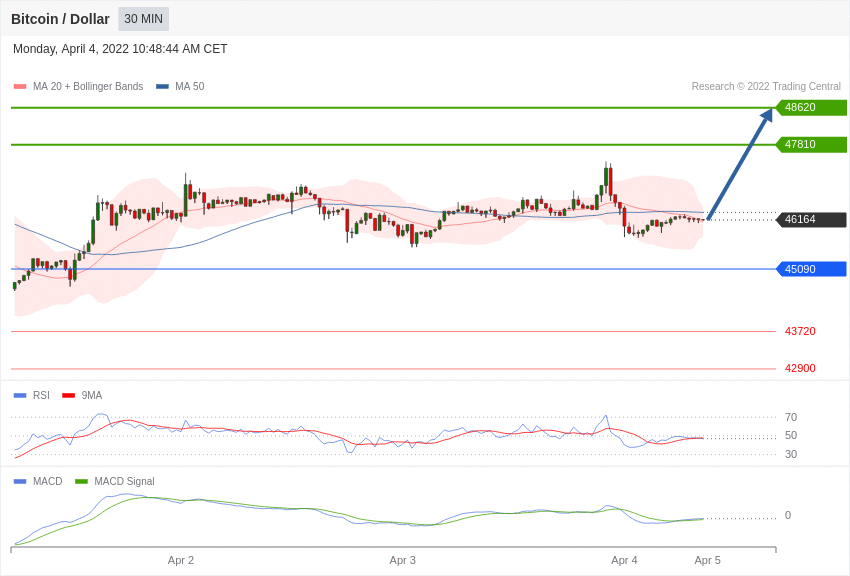The image size is (850, 576).
Task: Select the 45090 pivot price tag
Action: pos(812,269)
